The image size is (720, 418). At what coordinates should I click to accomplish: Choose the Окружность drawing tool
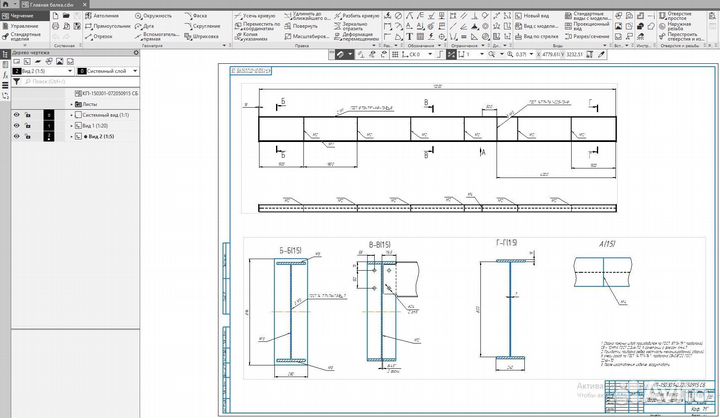(x=156, y=16)
